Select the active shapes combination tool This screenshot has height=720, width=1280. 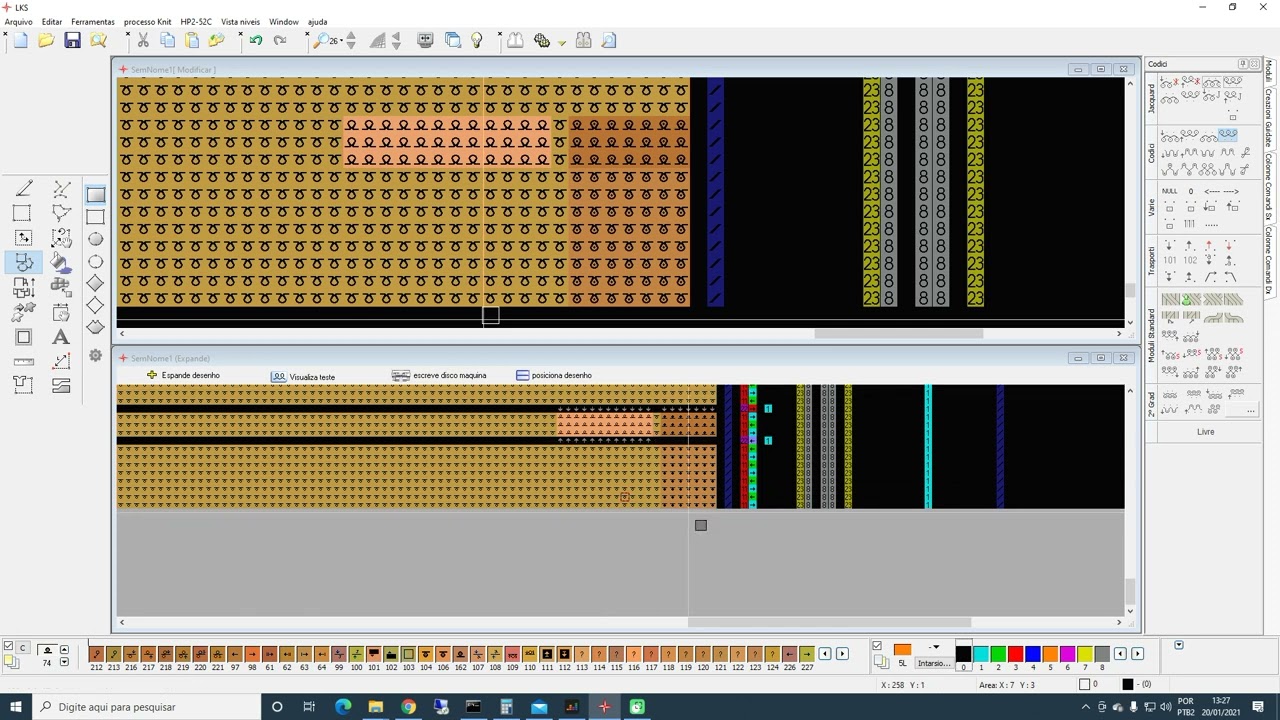[x=23, y=262]
